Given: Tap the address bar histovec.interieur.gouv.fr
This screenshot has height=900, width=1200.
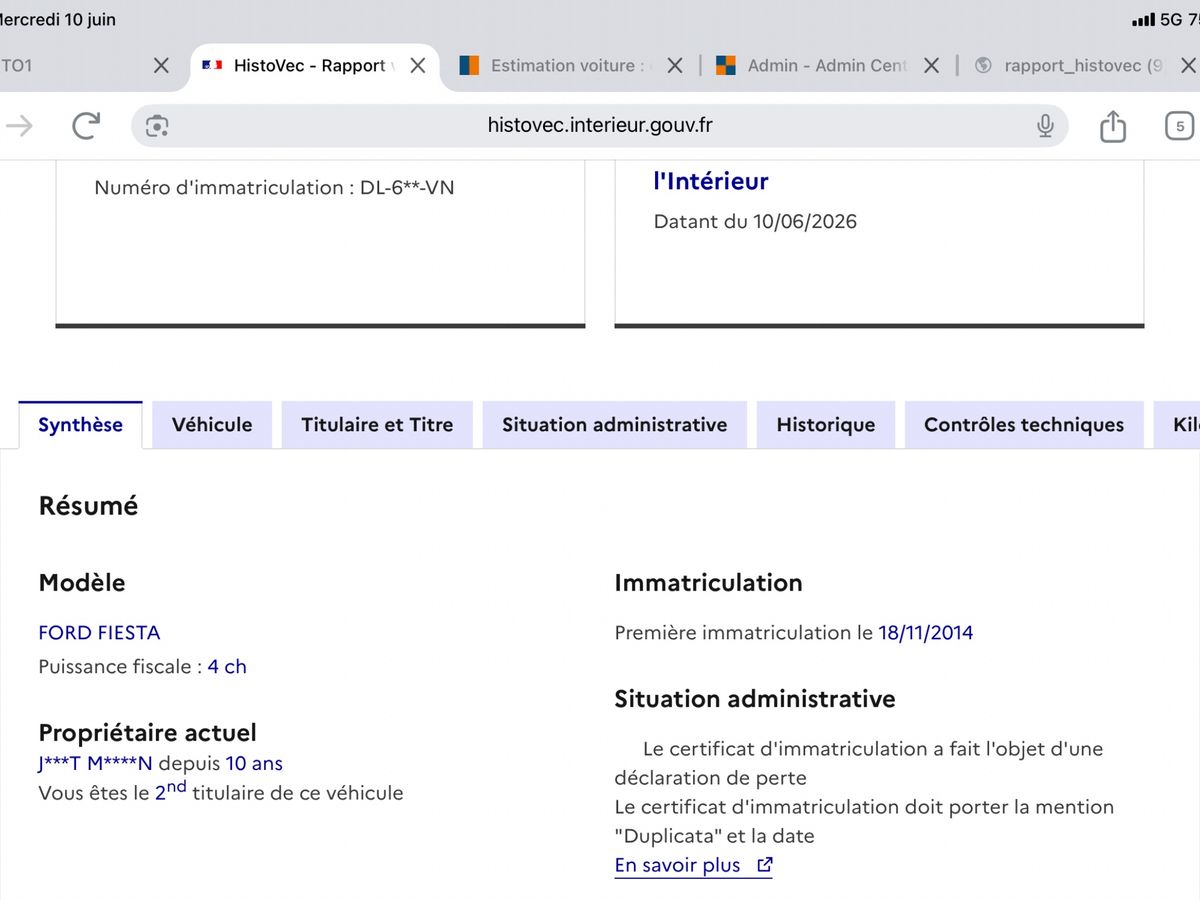Looking at the screenshot, I should coord(600,125).
